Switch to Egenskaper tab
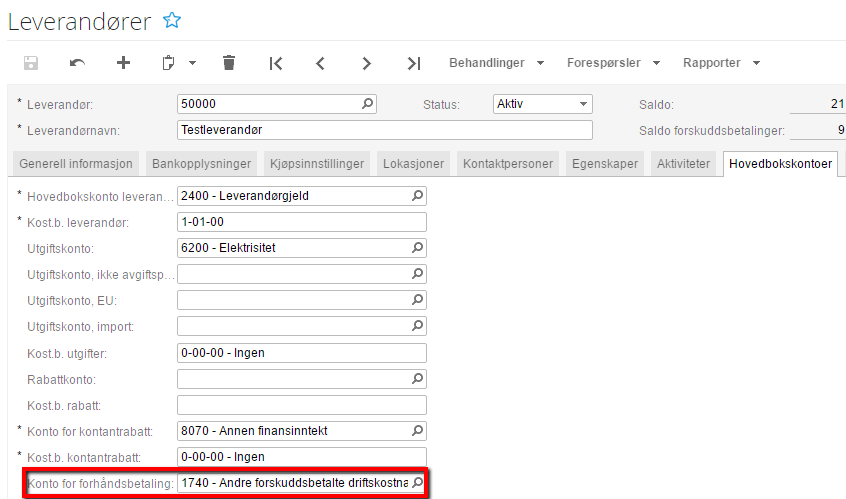The image size is (846, 499). [605, 163]
